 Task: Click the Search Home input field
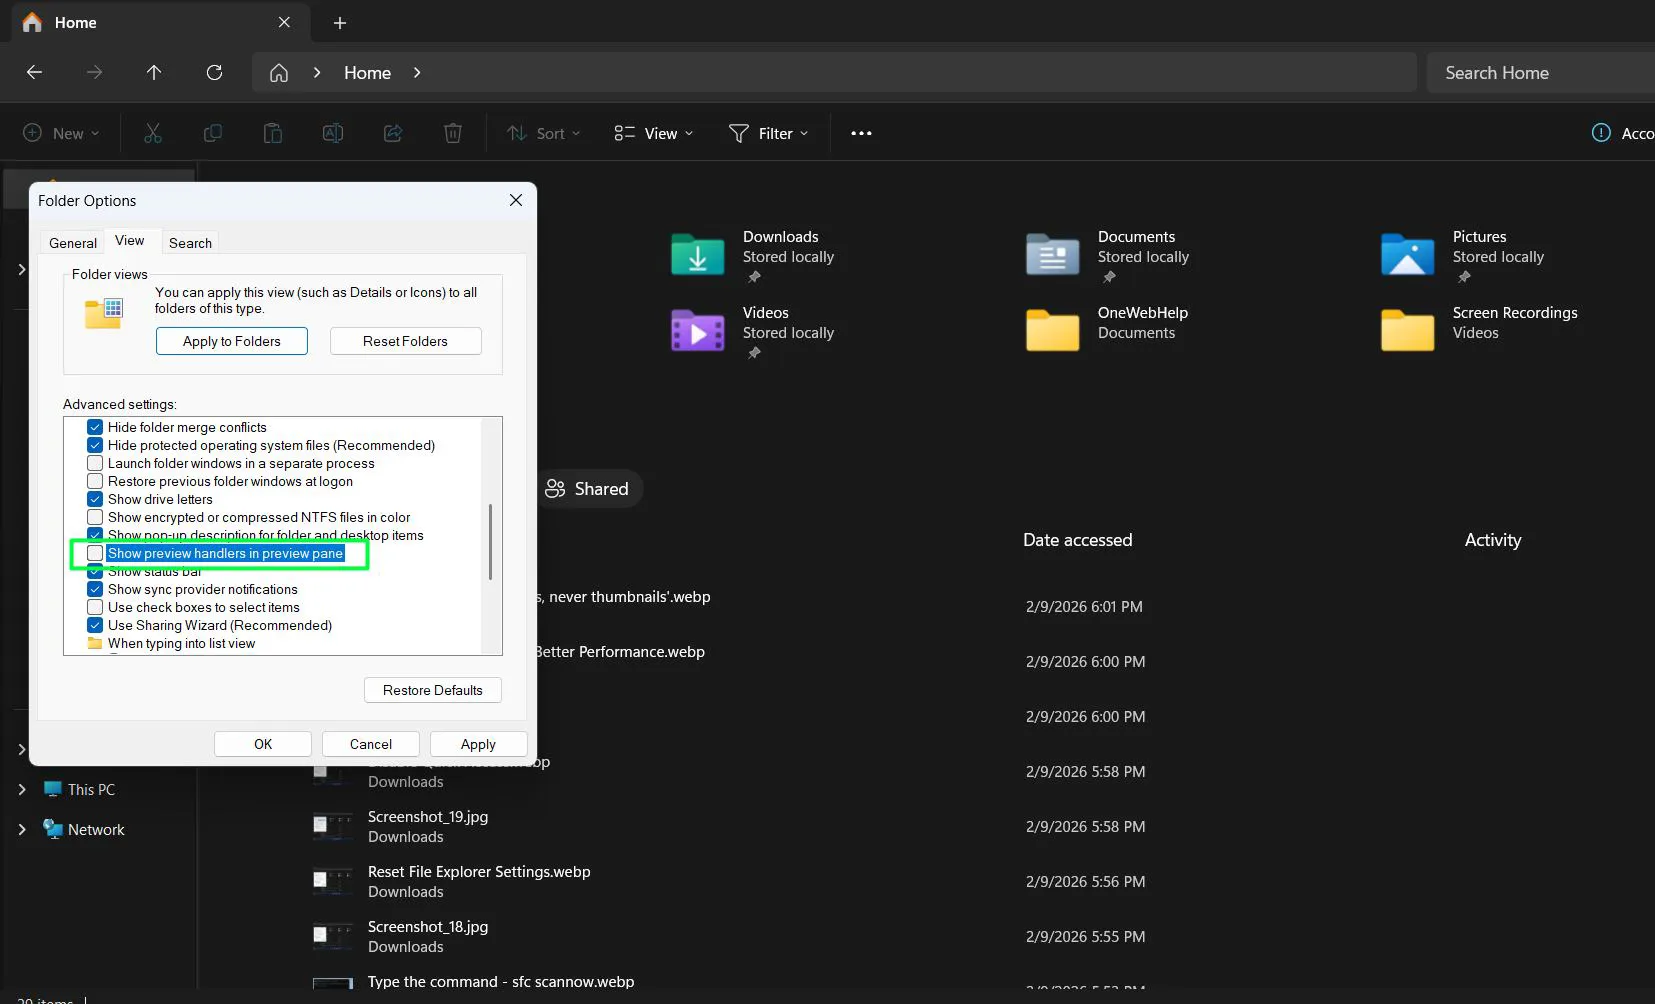click(x=1540, y=72)
